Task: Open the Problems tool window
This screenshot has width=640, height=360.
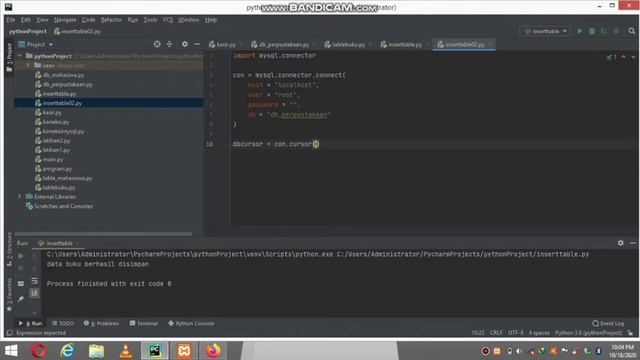Action: 101,323
